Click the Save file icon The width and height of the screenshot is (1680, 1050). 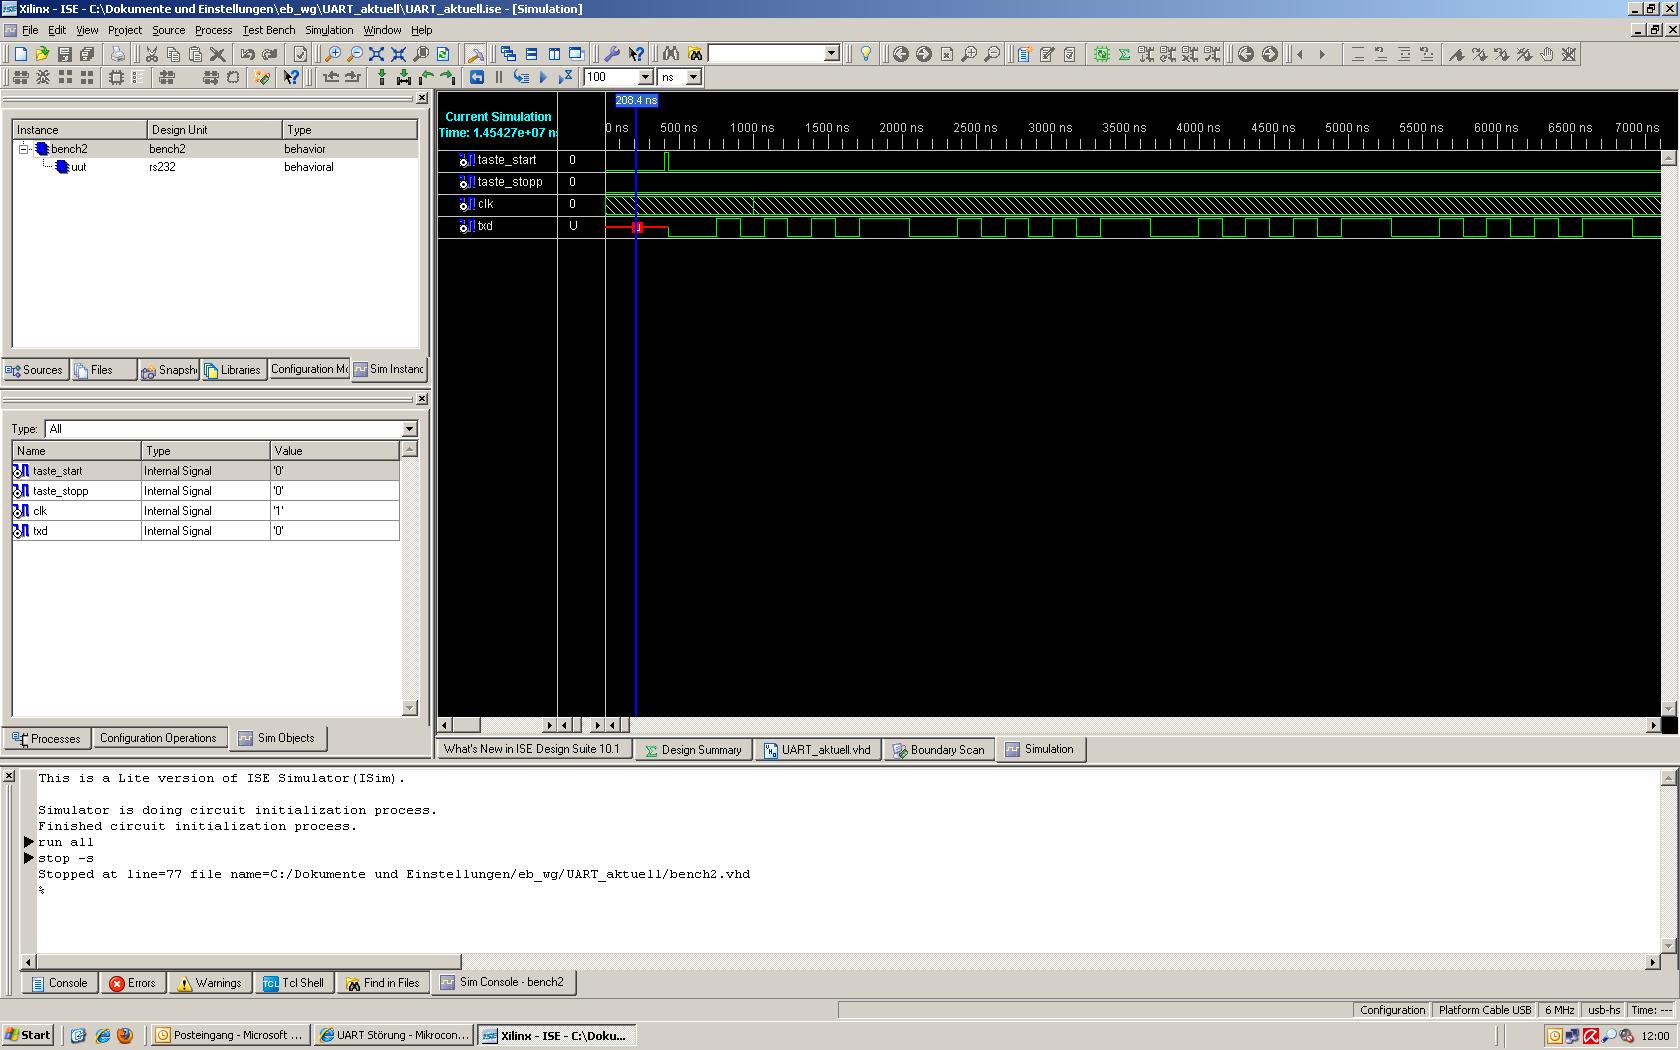coord(64,54)
